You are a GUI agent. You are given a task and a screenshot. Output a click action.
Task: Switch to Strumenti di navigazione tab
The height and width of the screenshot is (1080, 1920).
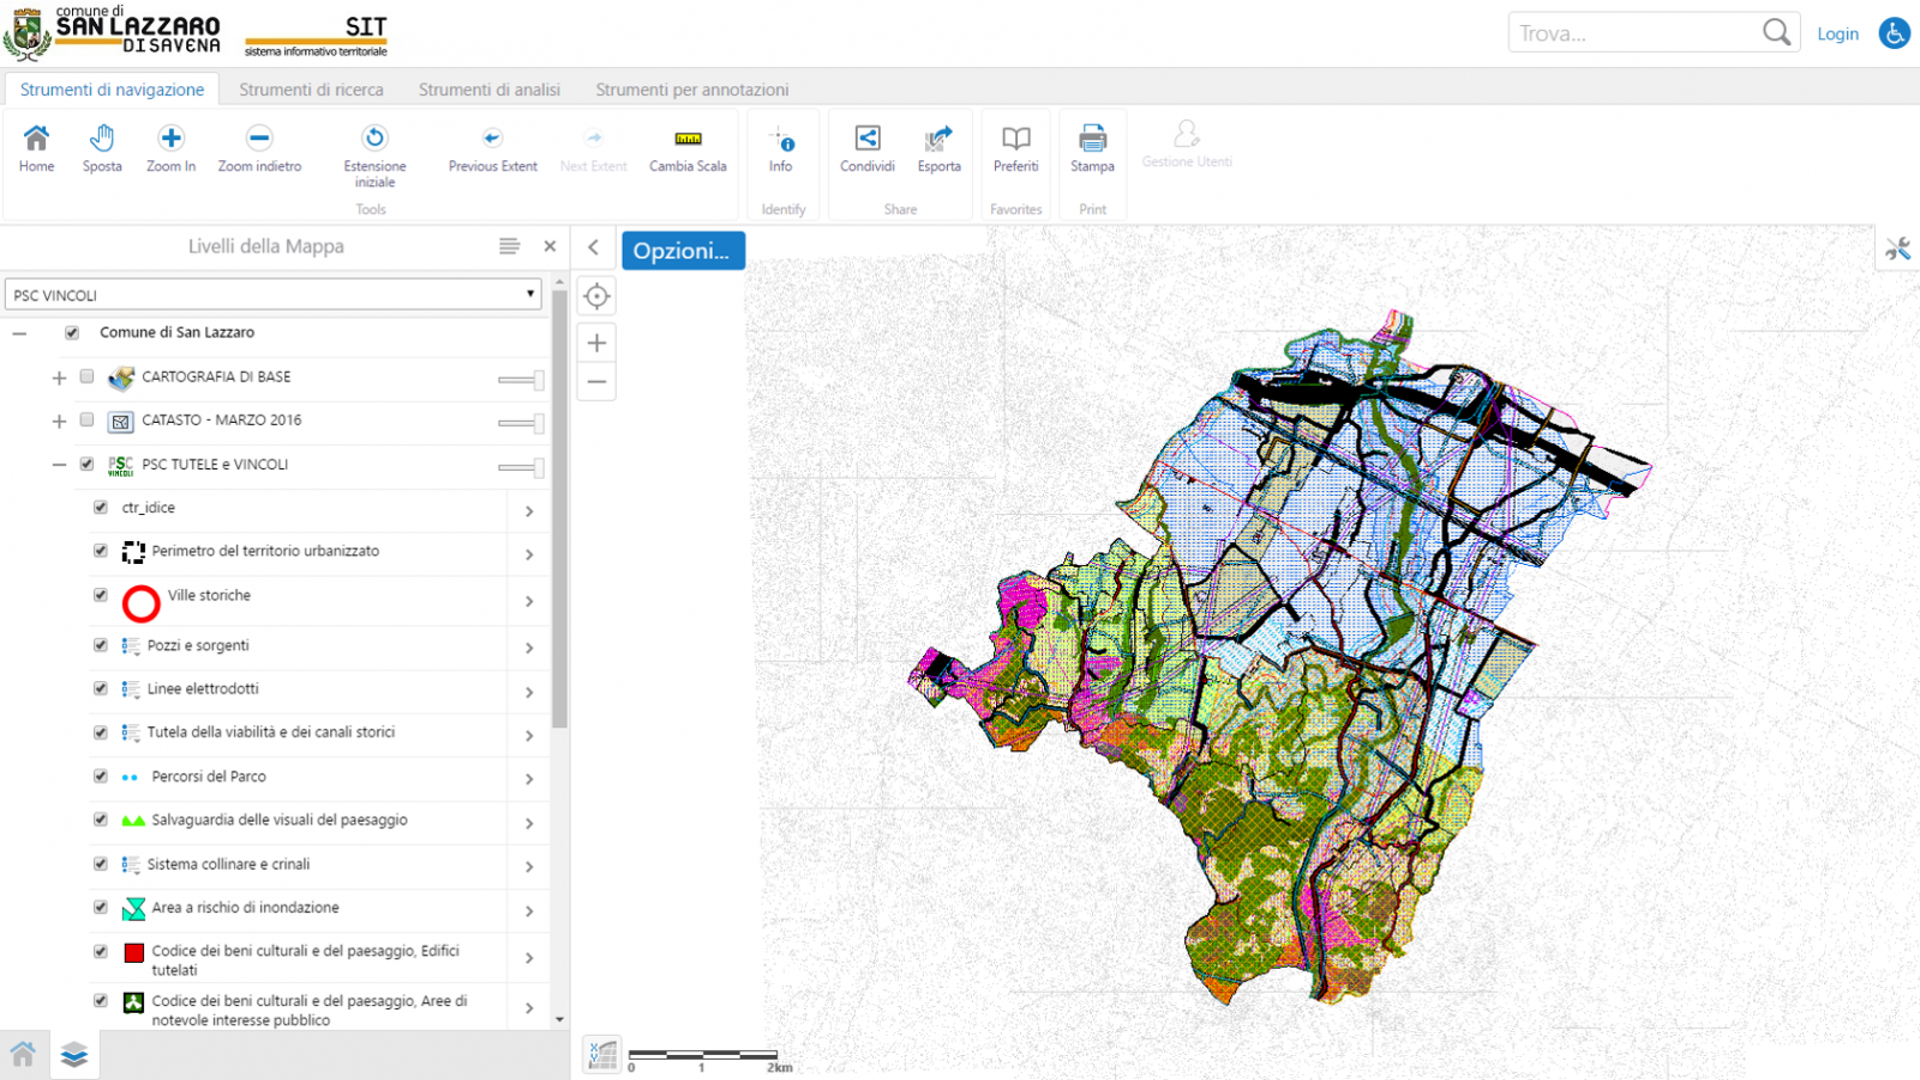click(x=112, y=89)
